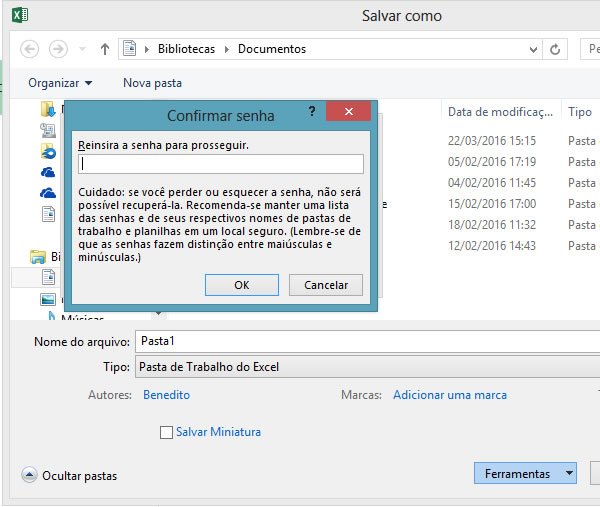The image size is (600, 507).
Task: Sort by Tipo column header
Action: (x=580, y=112)
